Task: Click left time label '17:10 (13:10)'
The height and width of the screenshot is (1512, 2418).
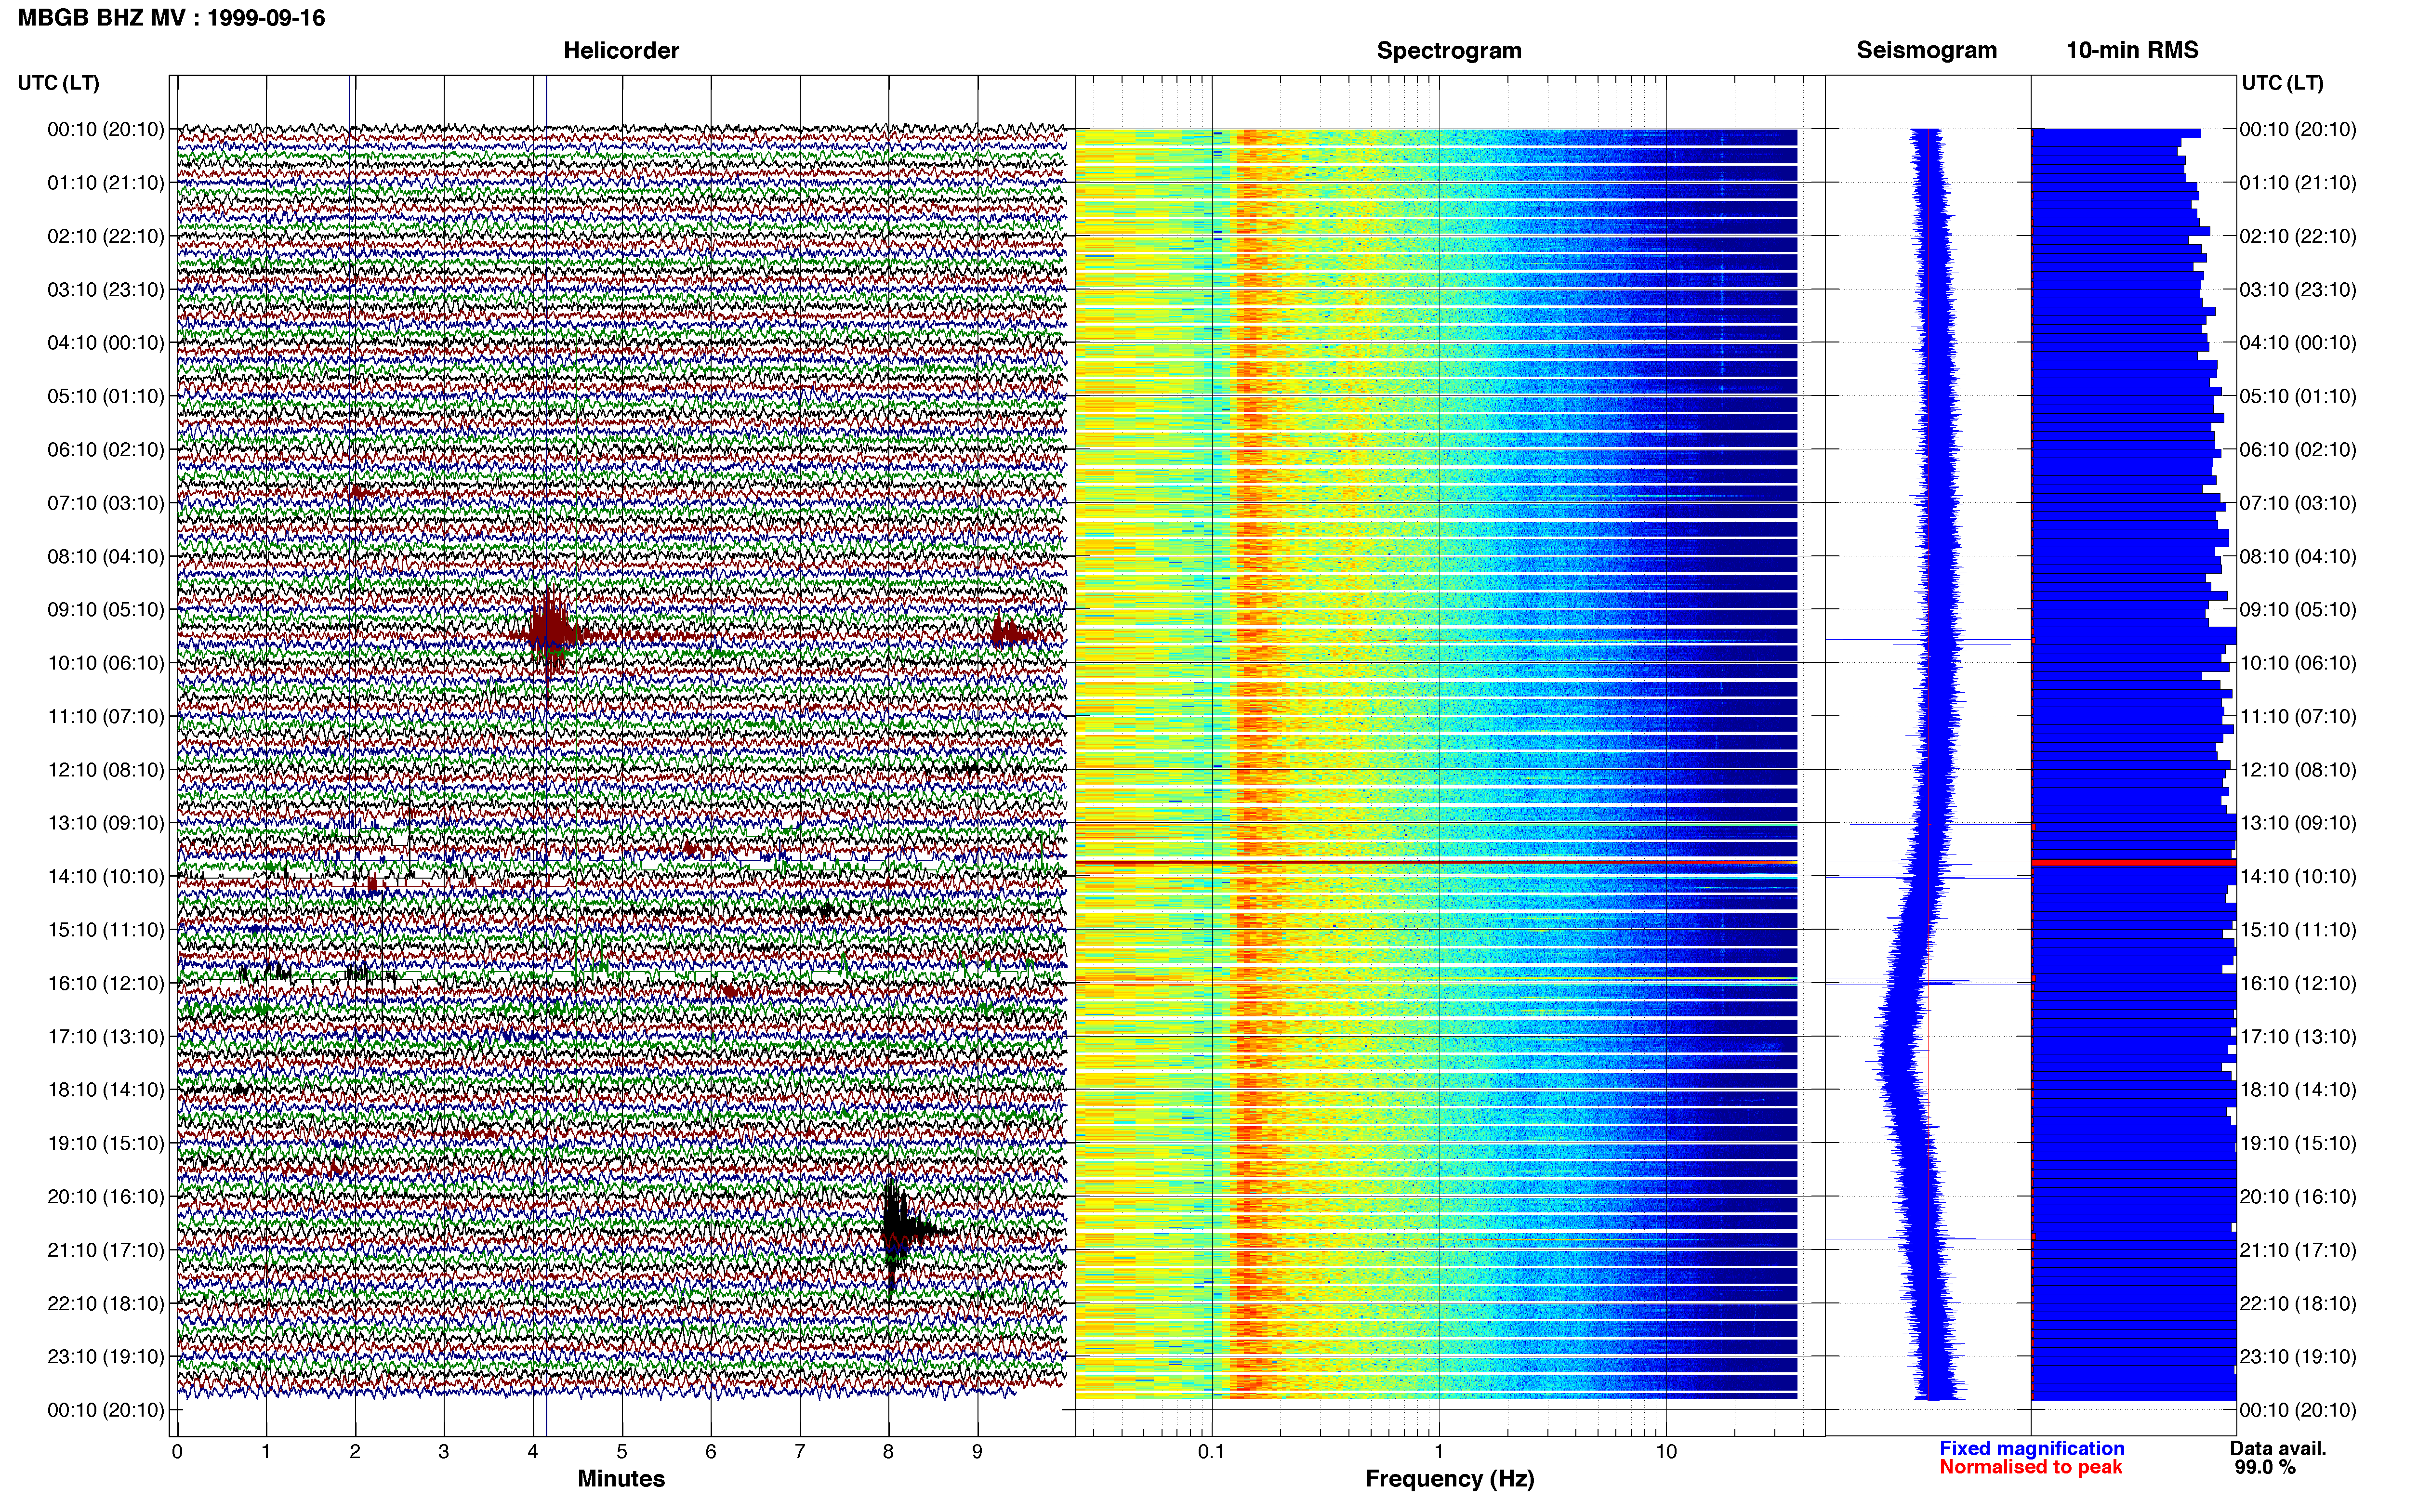Action: point(106,1037)
